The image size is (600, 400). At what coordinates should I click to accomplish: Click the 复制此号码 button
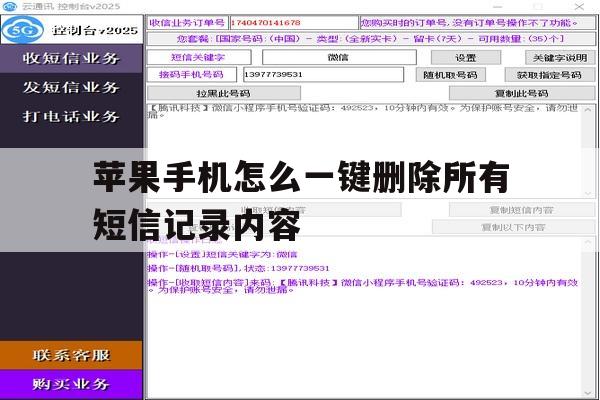tap(522, 93)
